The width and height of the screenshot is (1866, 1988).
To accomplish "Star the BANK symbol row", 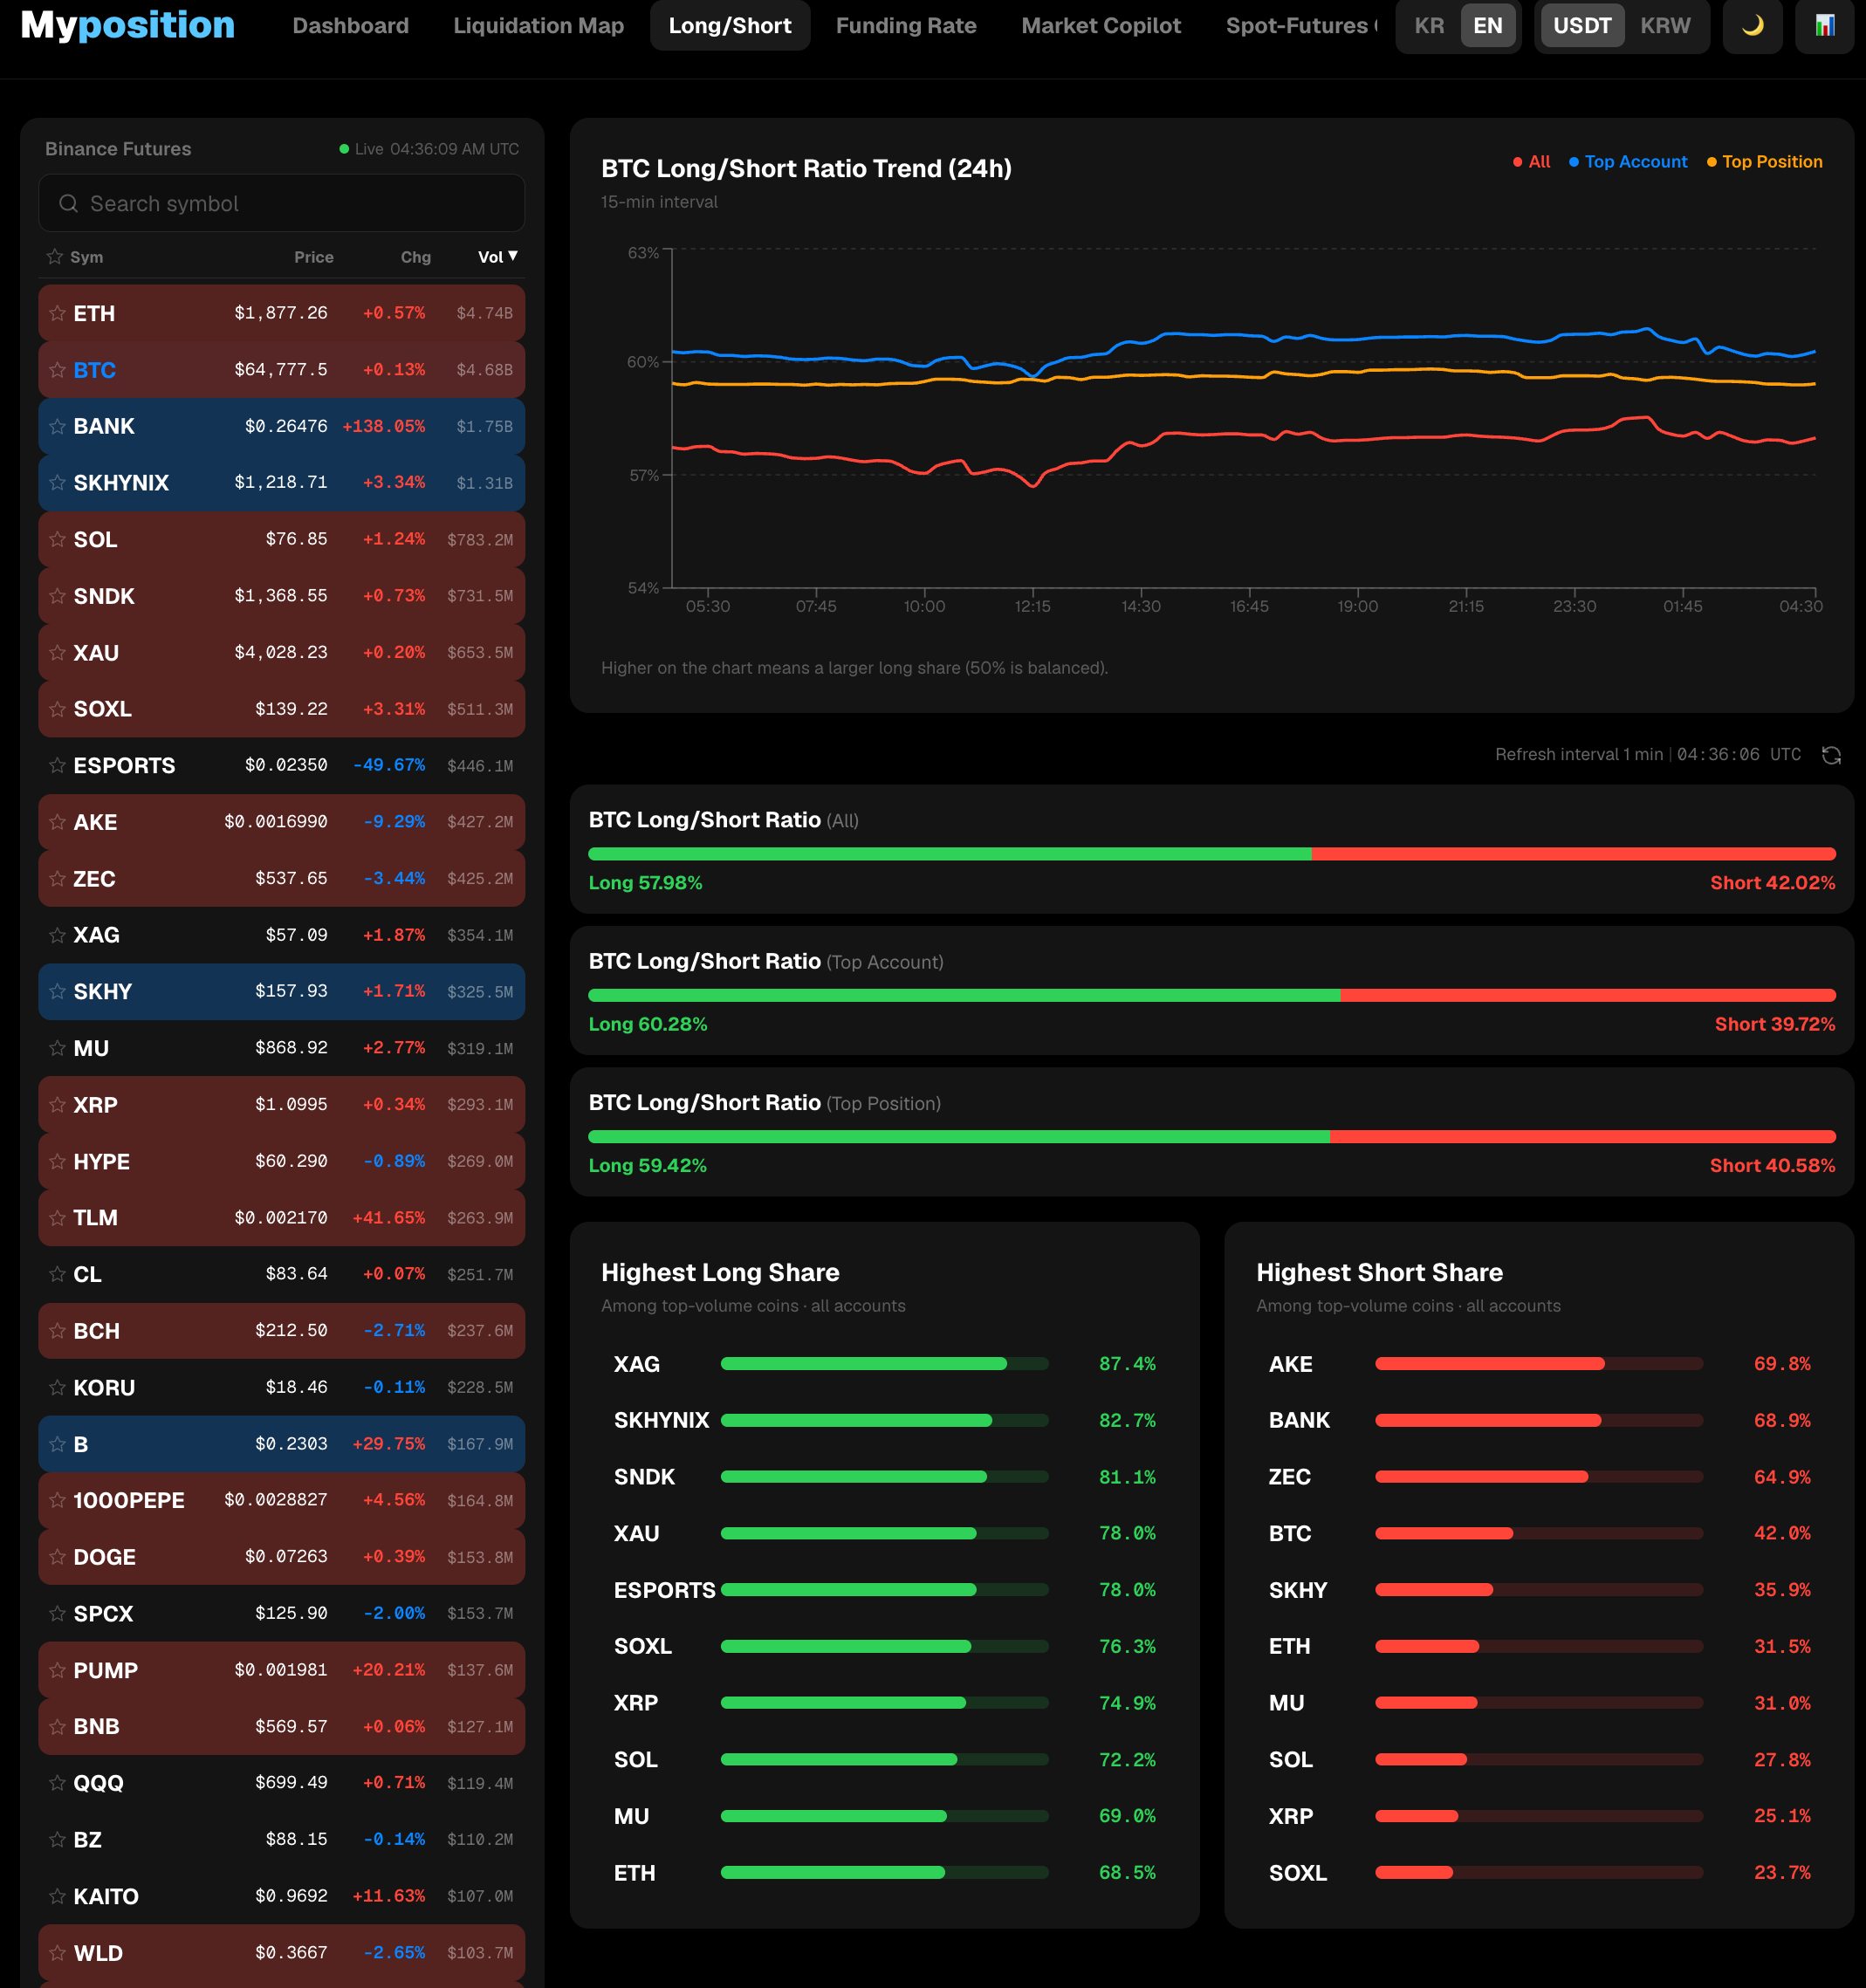I will (x=58, y=426).
